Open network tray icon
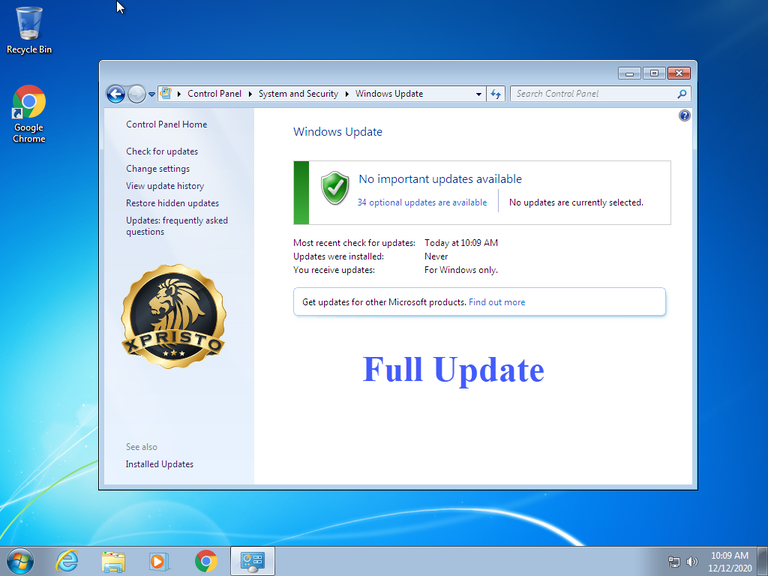Image resolution: width=768 pixels, height=576 pixels. pyautogui.click(x=674, y=562)
